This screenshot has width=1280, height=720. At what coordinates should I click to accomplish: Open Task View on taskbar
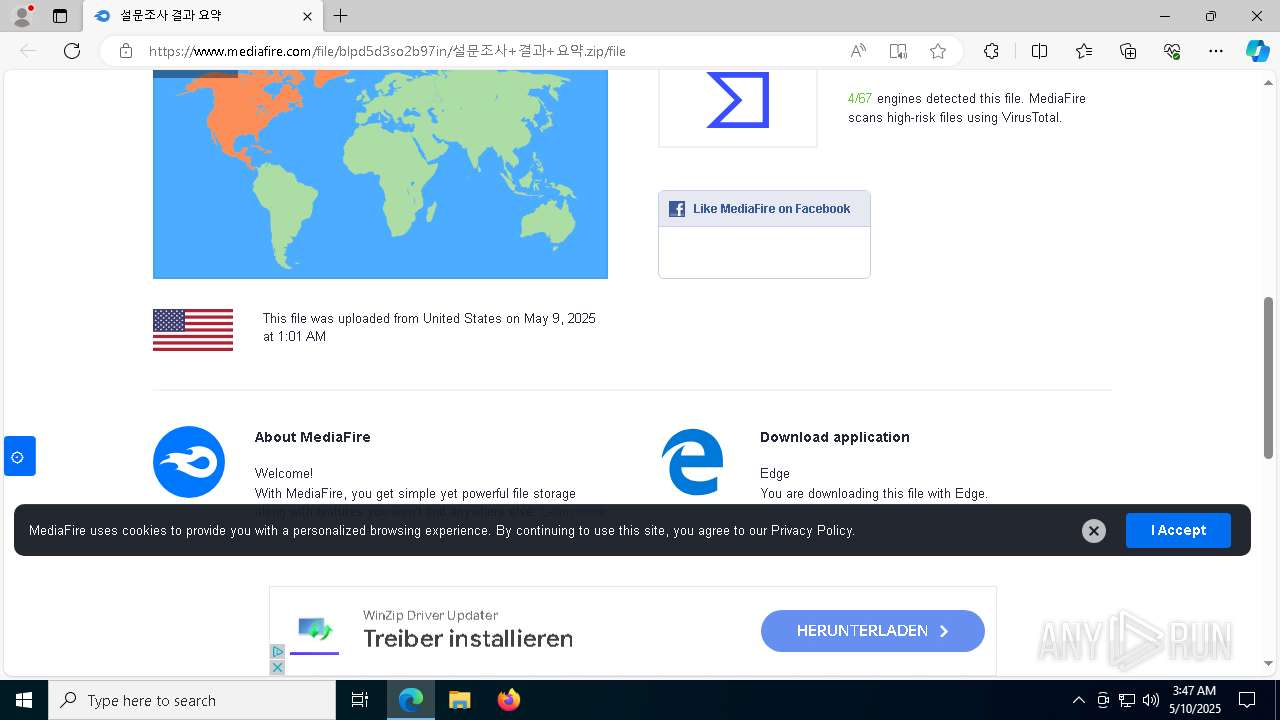[360, 700]
